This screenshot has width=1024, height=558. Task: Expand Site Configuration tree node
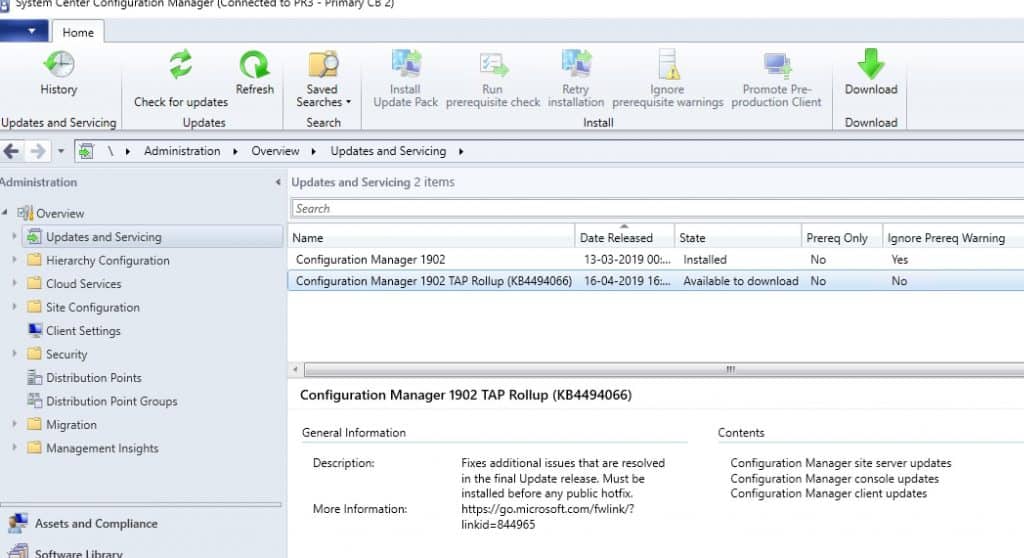14,307
